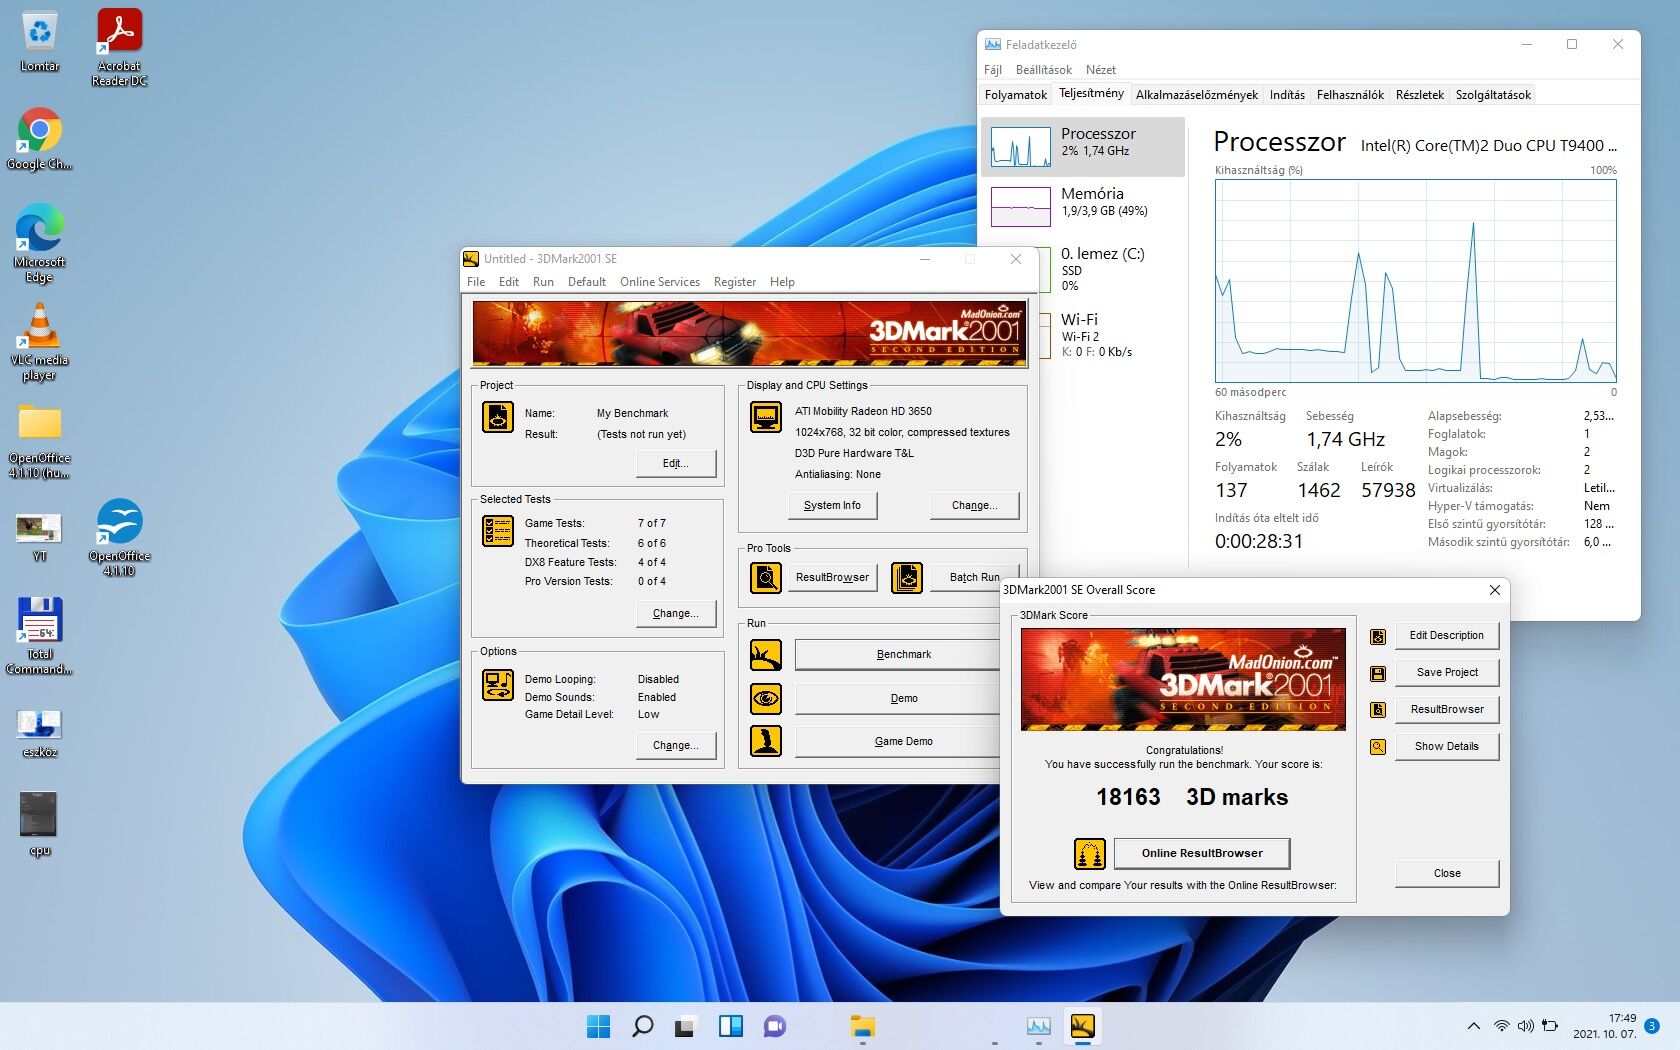Click the Game Demo joystick icon
Image resolution: width=1680 pixels, height=1050 pixels.
[x=766, y=741]
